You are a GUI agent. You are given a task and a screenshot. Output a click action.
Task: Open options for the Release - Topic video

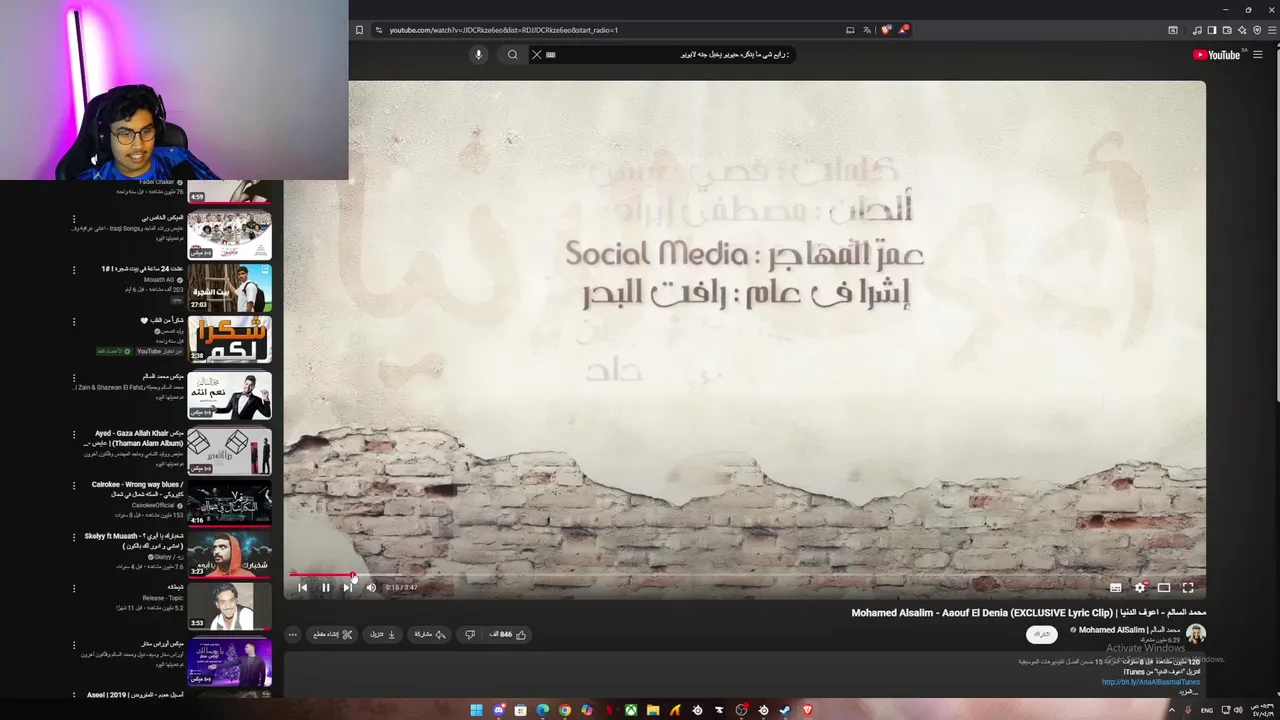click(x=73, y=588)
